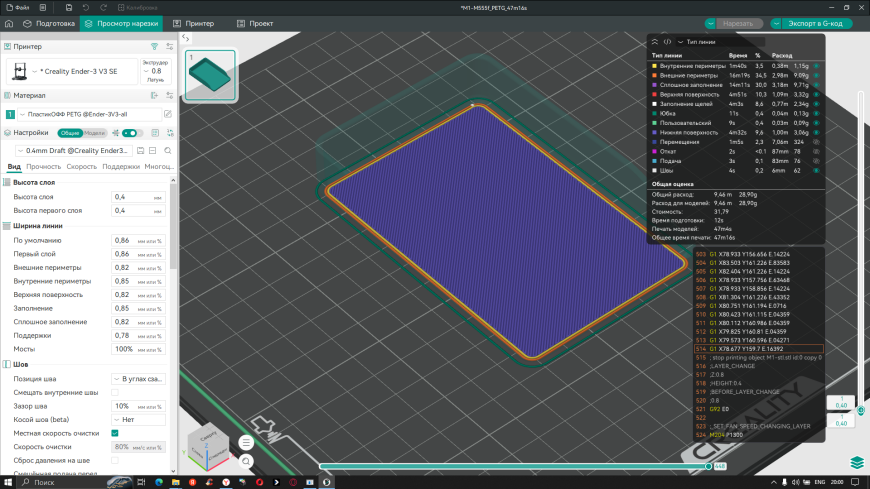The image size is (870, 489).
Task: Switch to the Подготовка tab
Action: (x=49, y=23)
